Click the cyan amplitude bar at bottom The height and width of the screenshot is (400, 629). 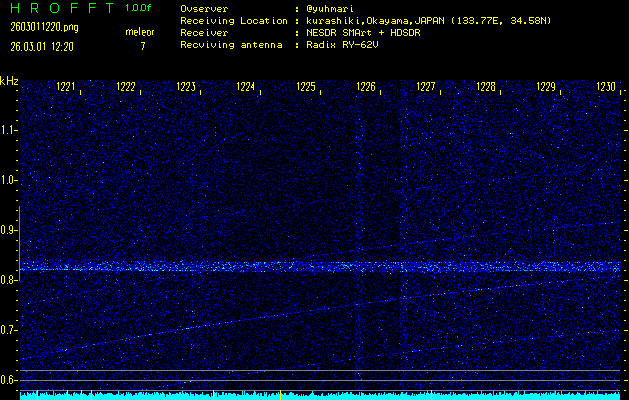320,396
